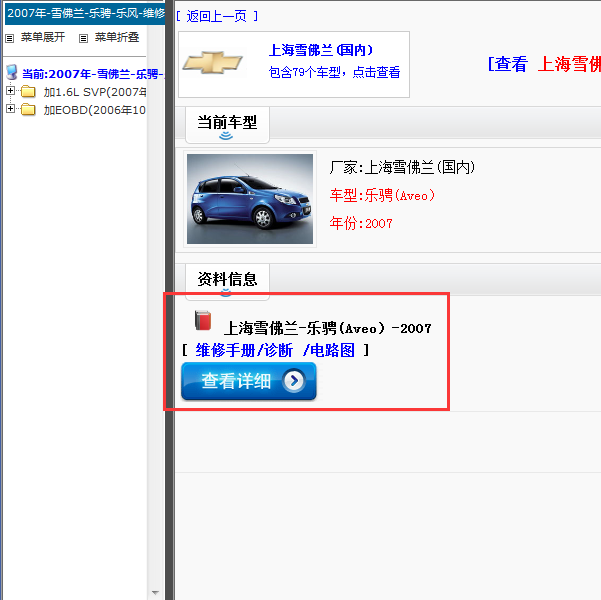Image resolution: width=601 pixels, height=600 pixels.
Task: Select the 加1.6L SVP(2007年 tree item
Action: 95,92
